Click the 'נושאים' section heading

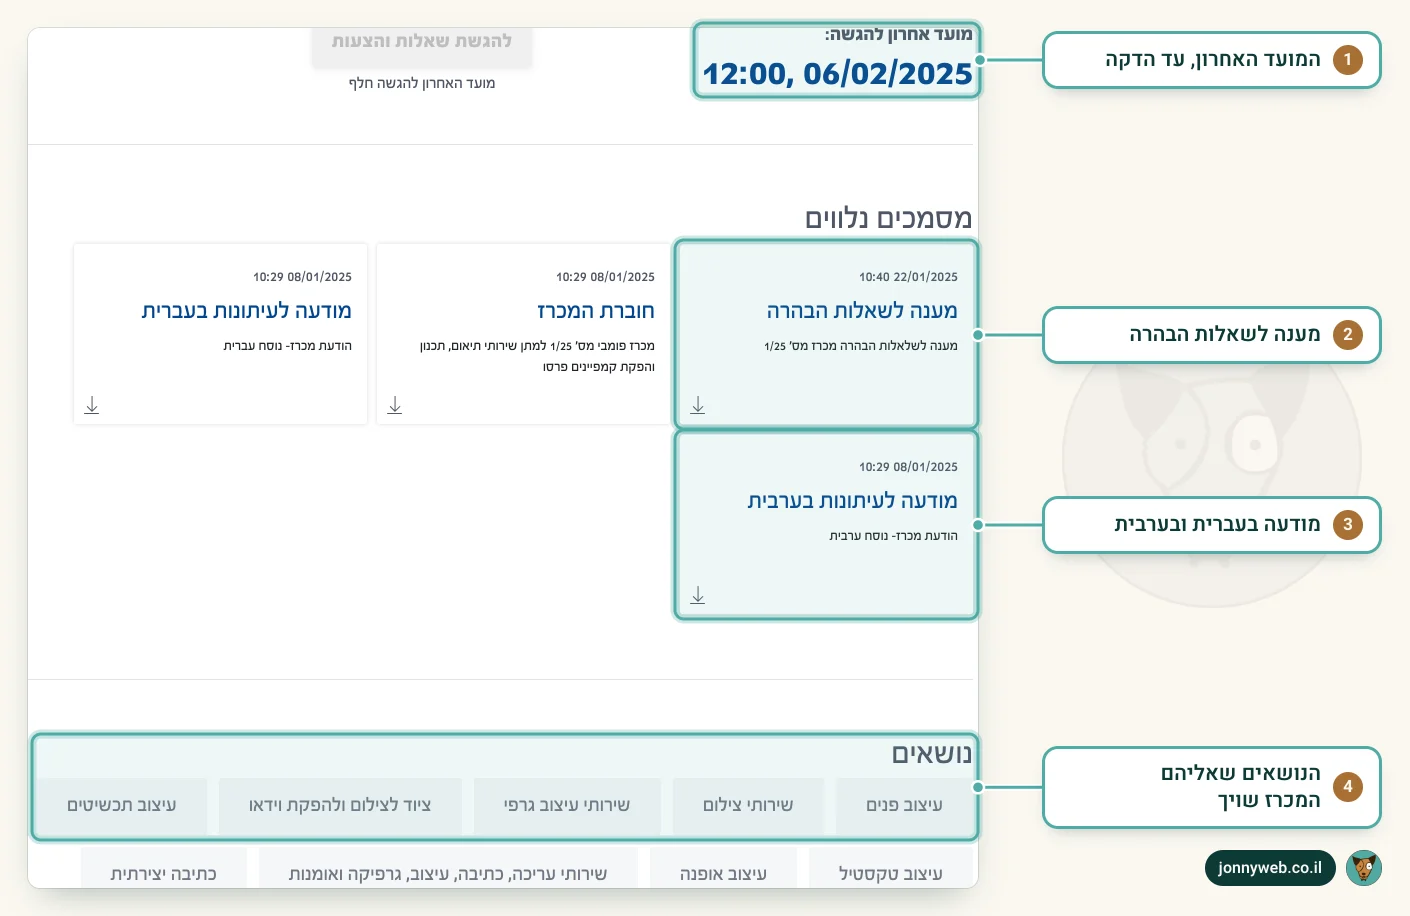point(932,754)
